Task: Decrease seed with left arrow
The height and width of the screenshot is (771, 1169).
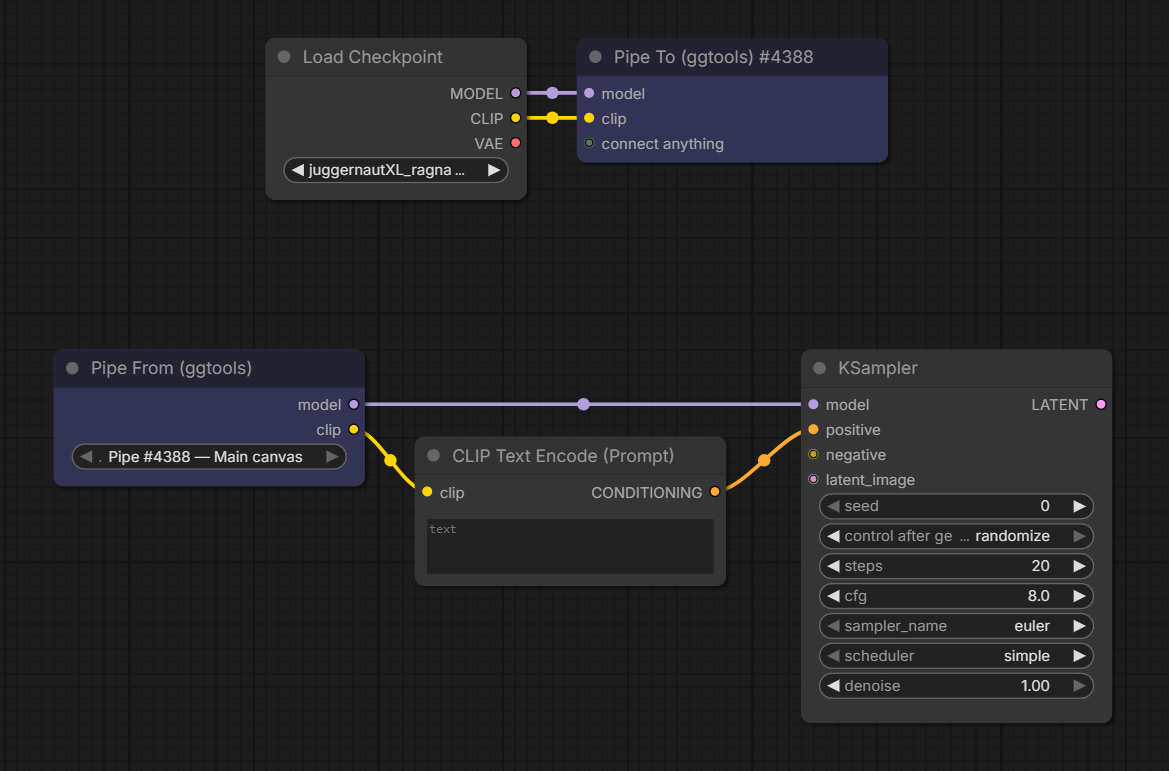Action: tap(834, 506)
